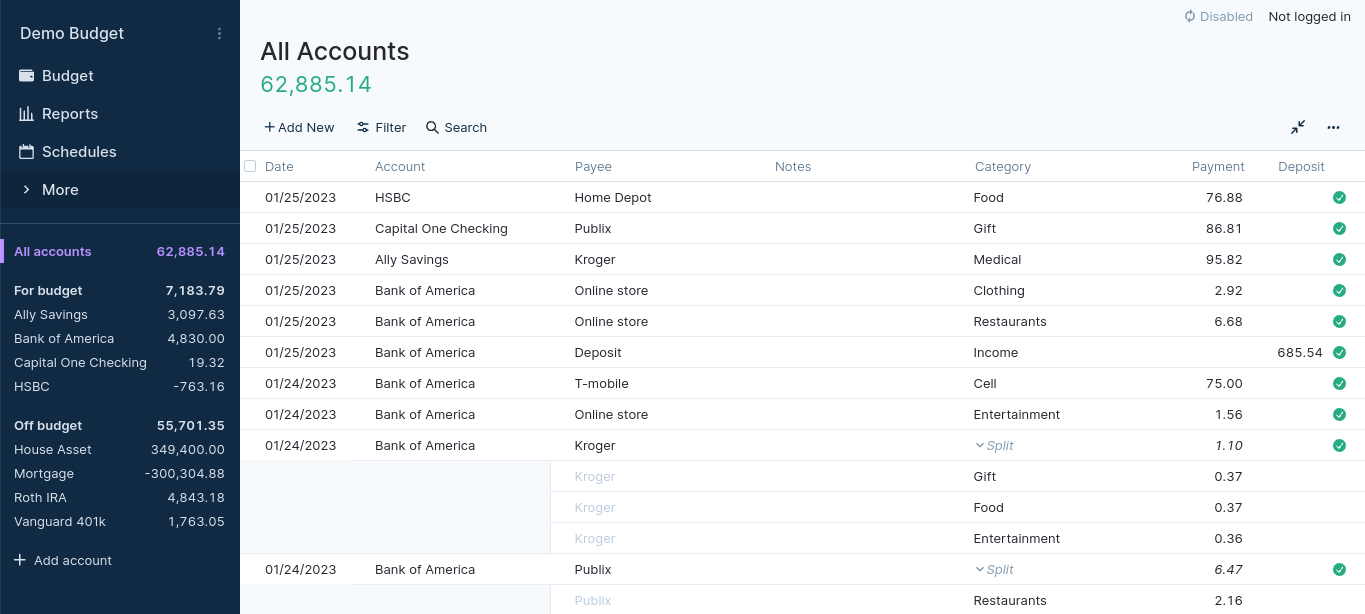Image resolution: width=1365 pixels, height=614 pixels.
Task: Open the Demo Budget three-dot menu
Action: pyautogui.click(x=220, y=34)
